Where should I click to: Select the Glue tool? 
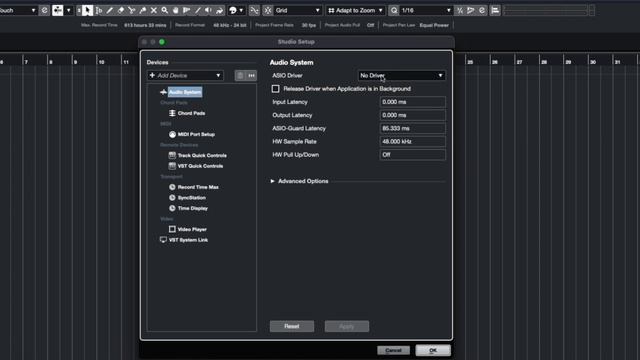coord(142,10)
